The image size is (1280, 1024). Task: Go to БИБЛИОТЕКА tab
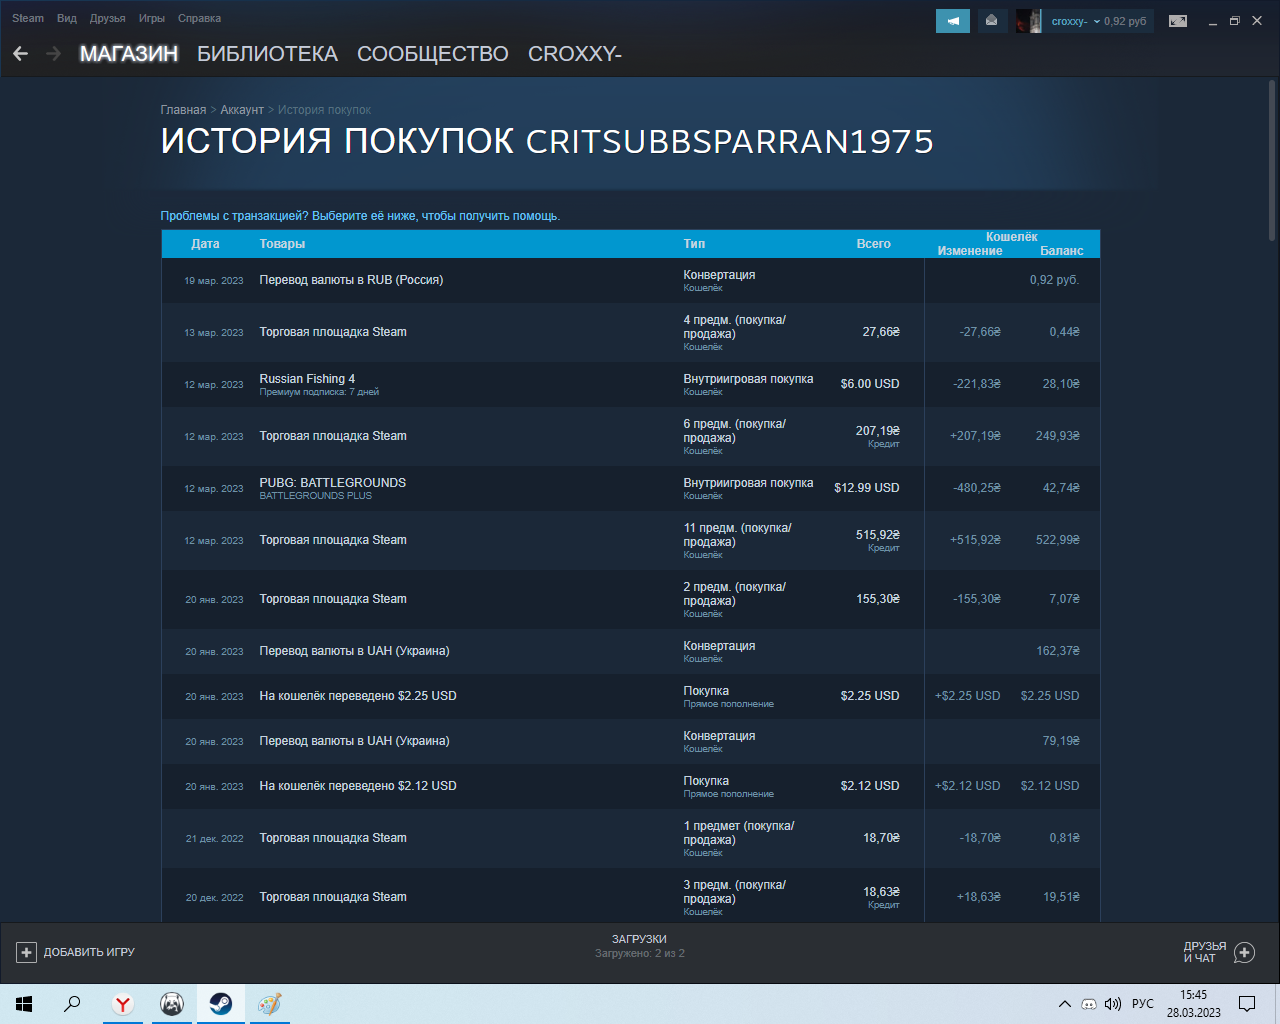point(267,54)
